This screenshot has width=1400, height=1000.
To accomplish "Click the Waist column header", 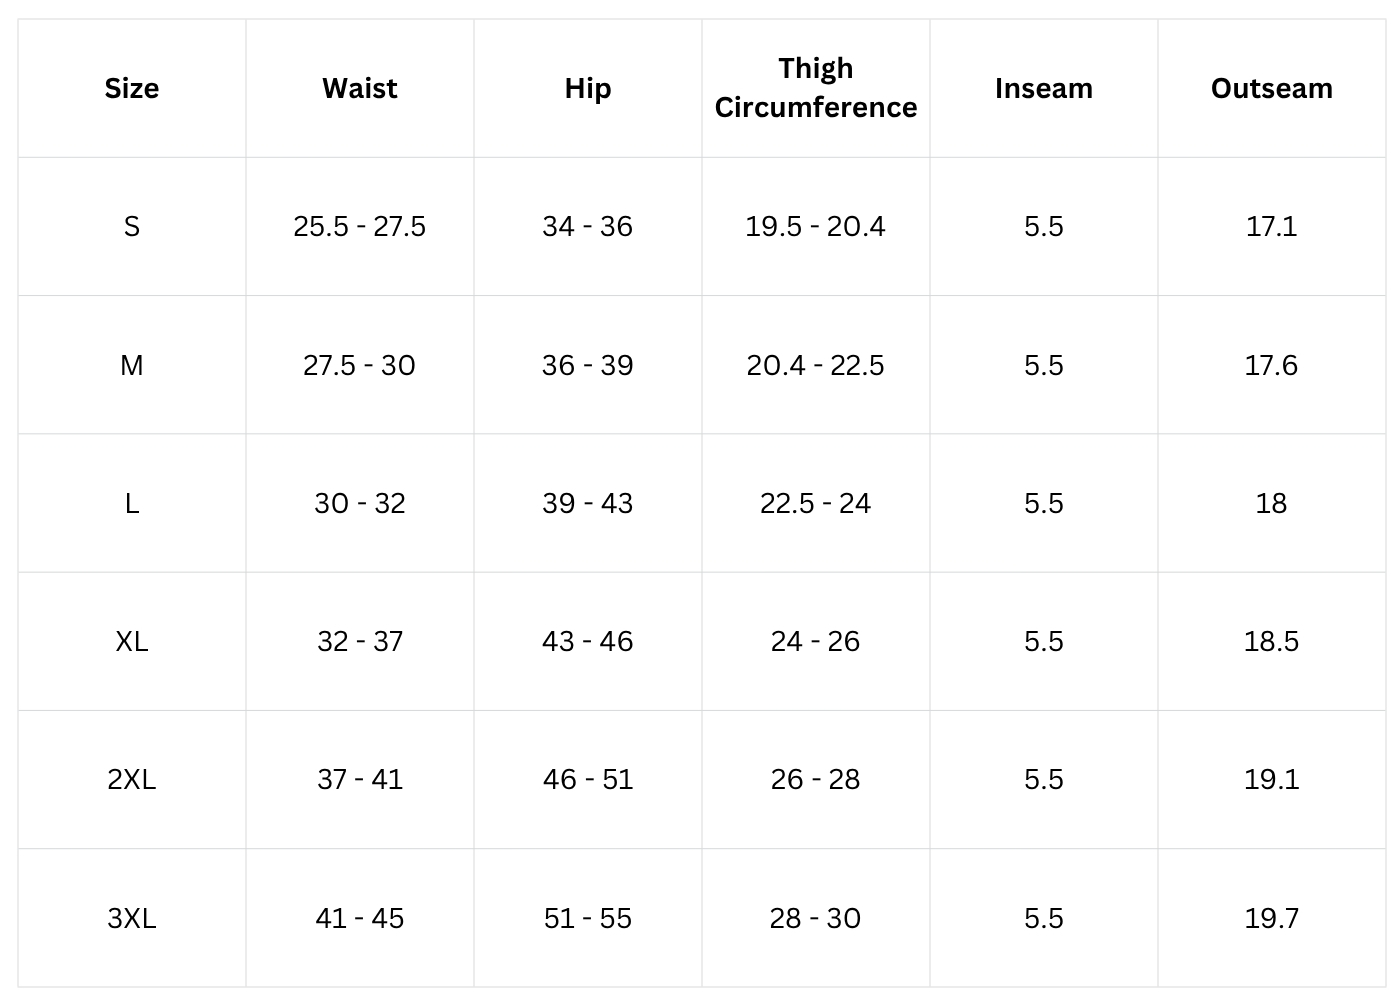I will (360, 88).
